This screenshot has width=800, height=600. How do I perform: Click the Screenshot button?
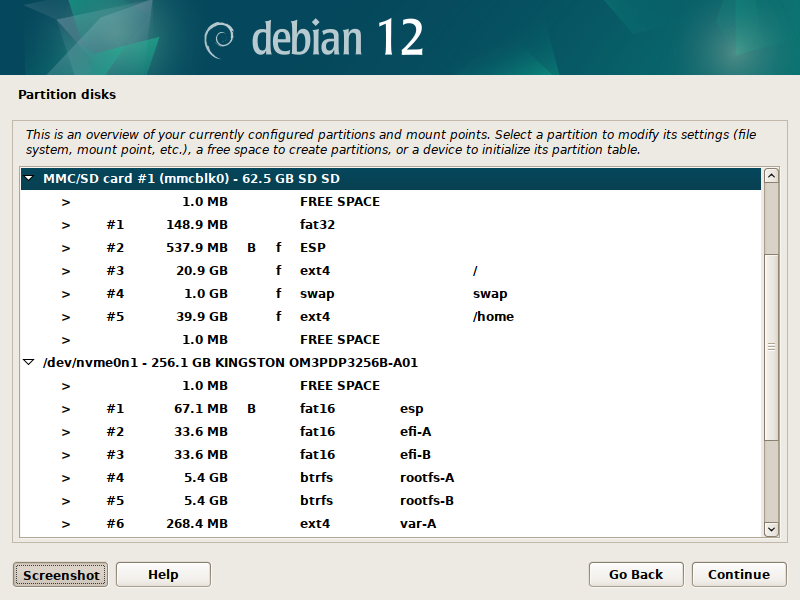(60, 575)
